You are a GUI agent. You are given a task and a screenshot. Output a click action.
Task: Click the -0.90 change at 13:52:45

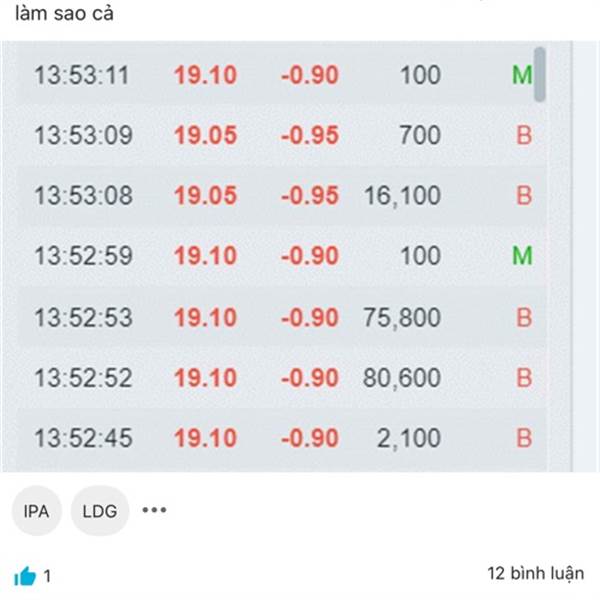tap(310, 438)
